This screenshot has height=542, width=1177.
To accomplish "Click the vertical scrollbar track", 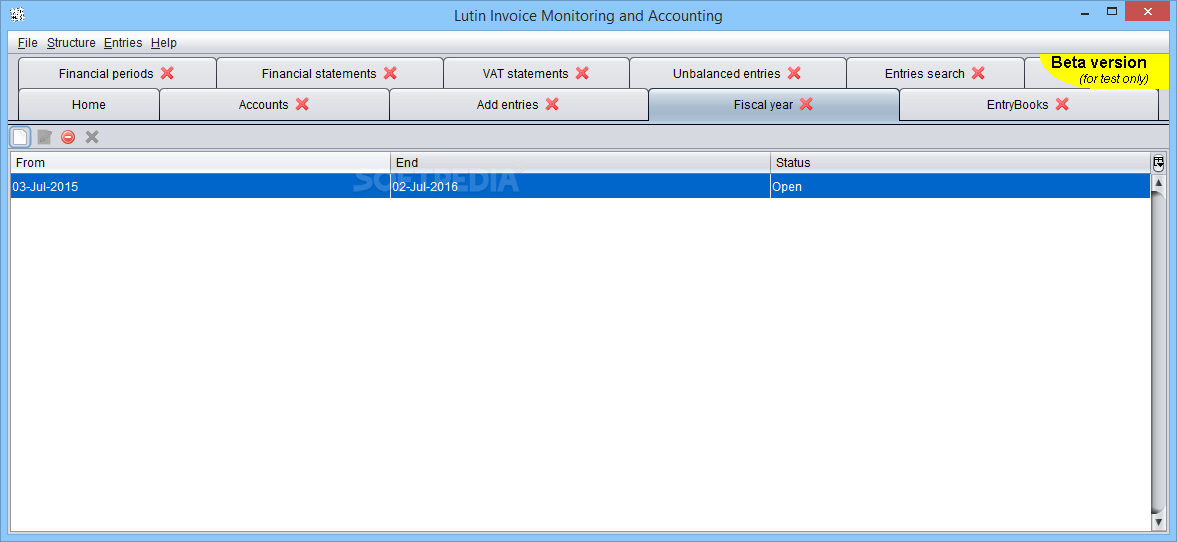I will pos(1158,352).
